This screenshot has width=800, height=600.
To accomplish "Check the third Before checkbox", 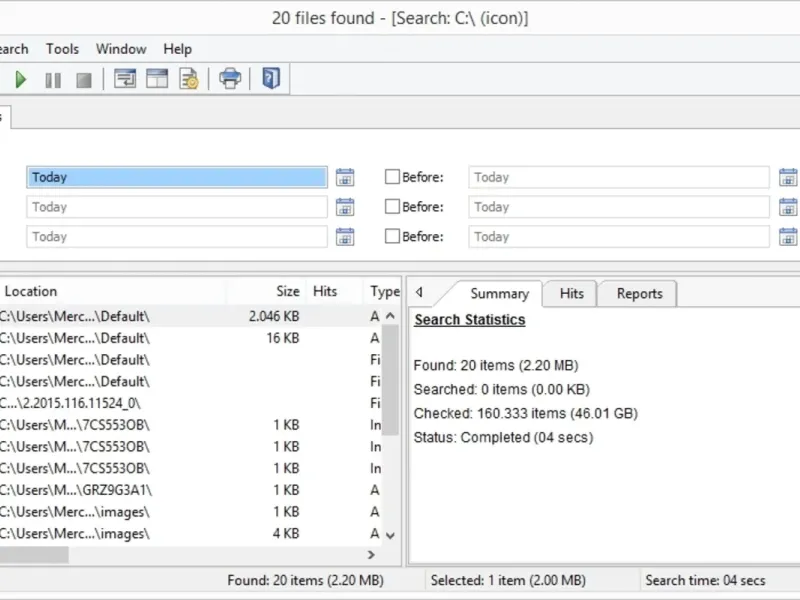I will (x=393, y=237).
